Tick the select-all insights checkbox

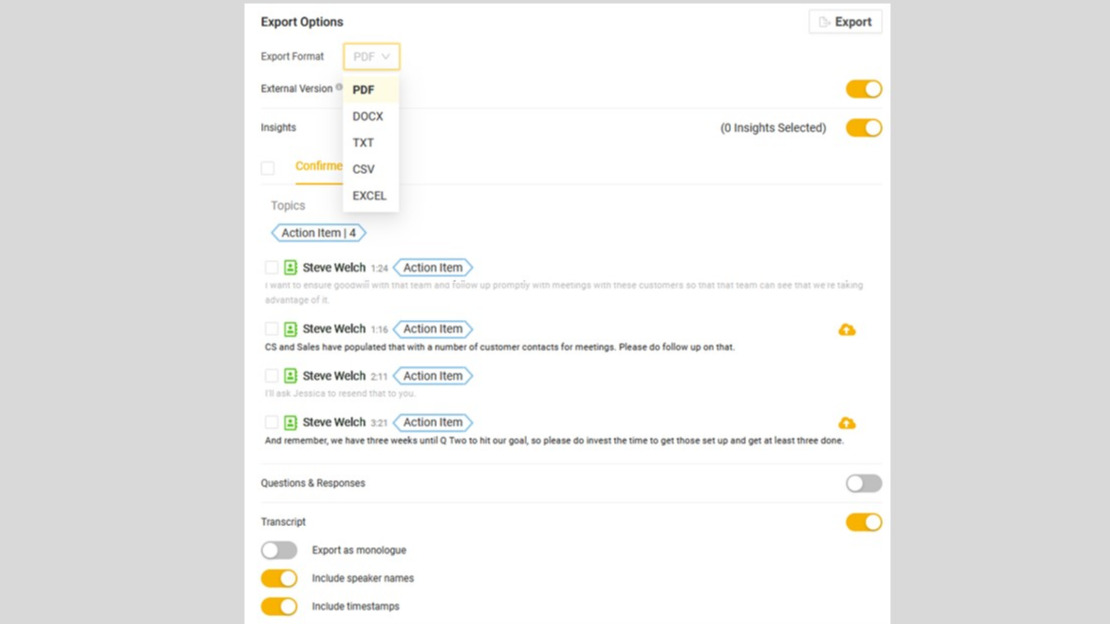[268, 168]
